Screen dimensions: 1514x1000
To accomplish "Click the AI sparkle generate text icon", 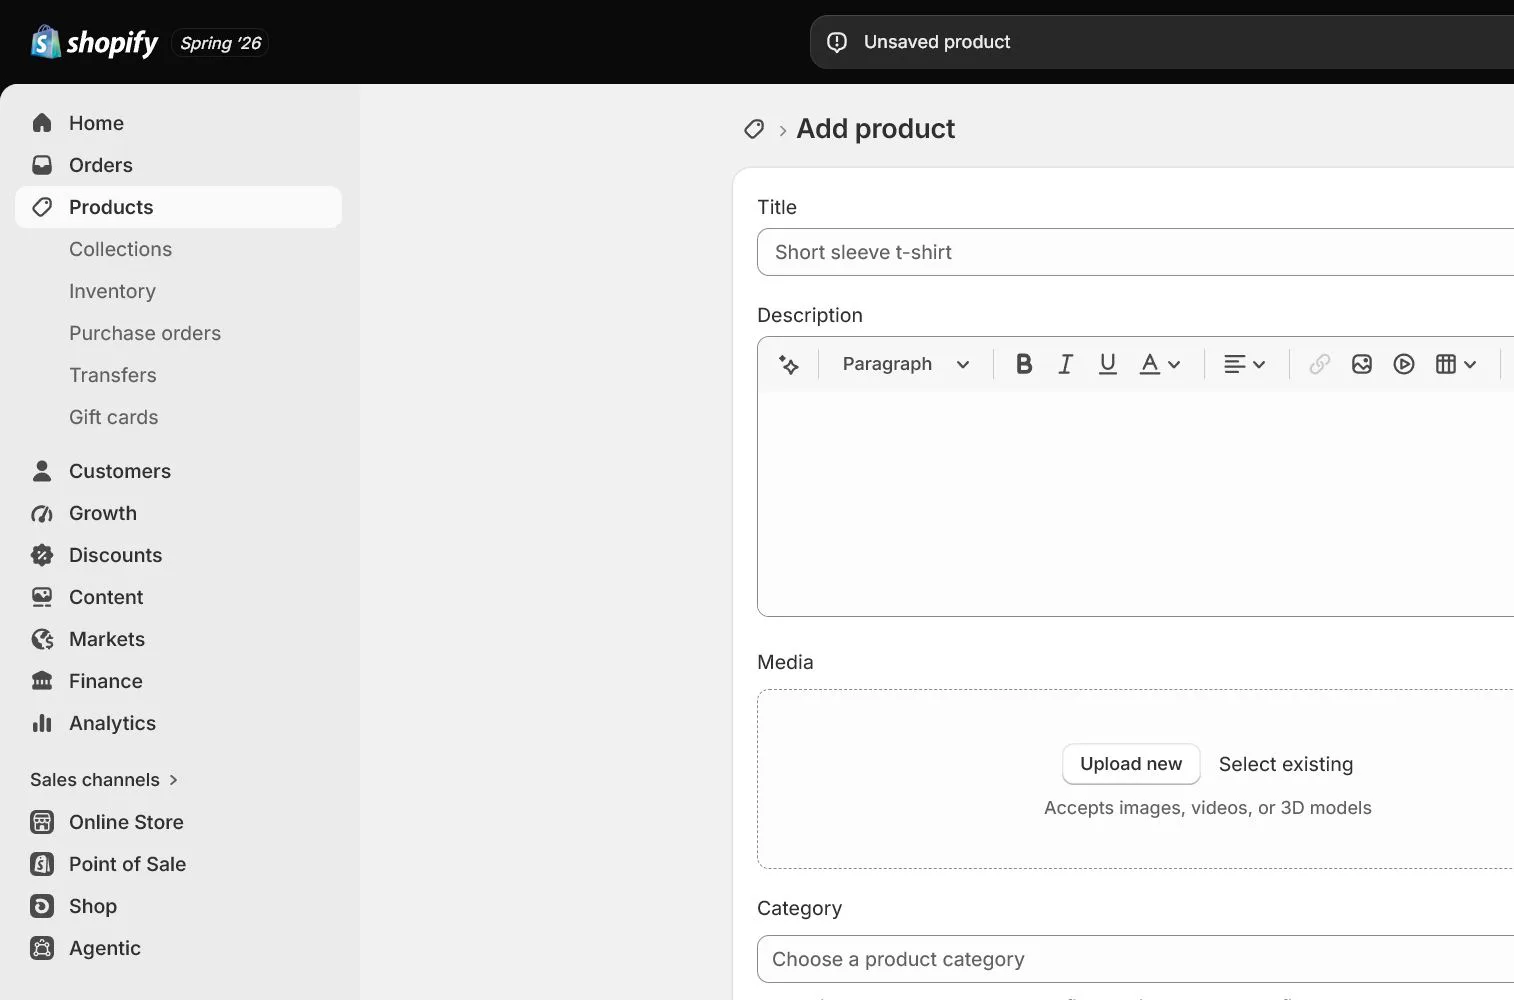I will (x=789, y=364).
